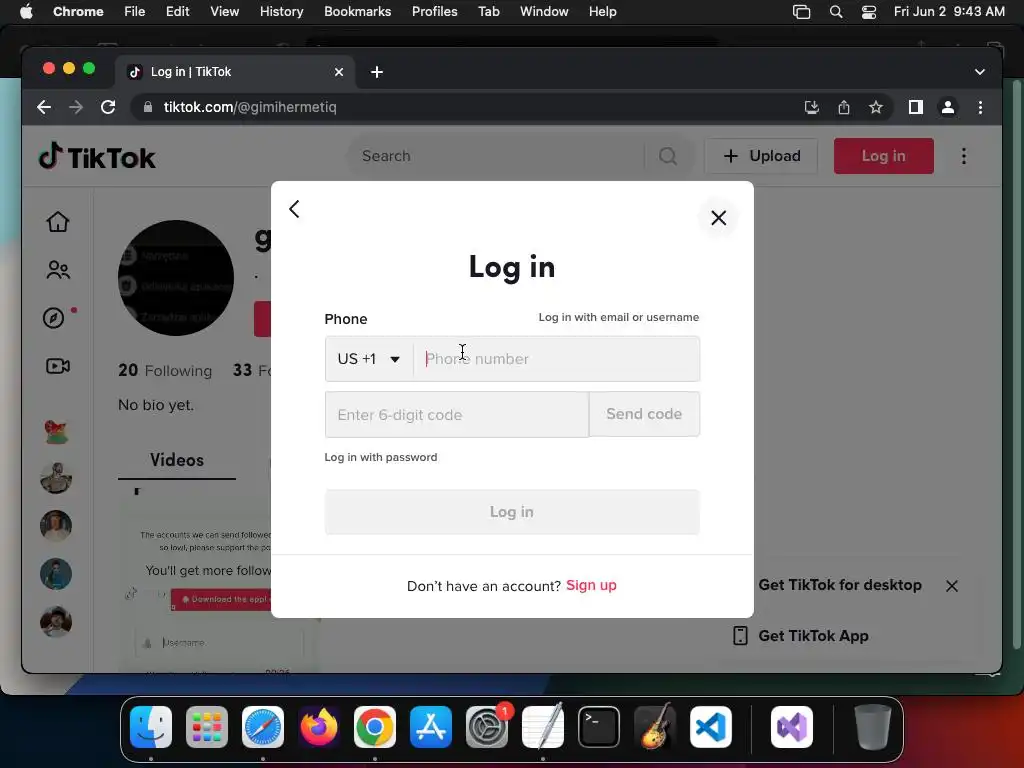Click Get TikTok for desktop
The height and width of the screenshot is (768, 1024).
coord(840,585)
